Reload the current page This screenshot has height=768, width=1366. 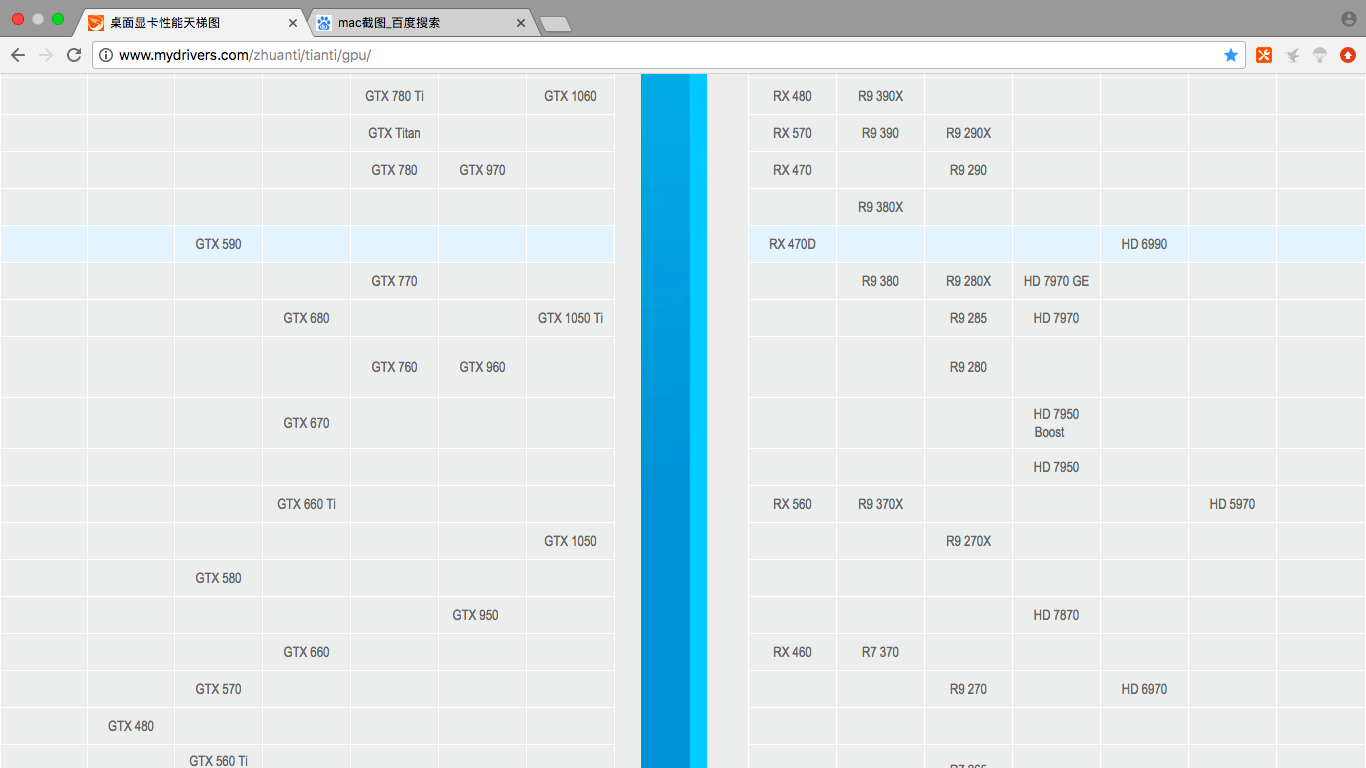[x=74, y=55]
